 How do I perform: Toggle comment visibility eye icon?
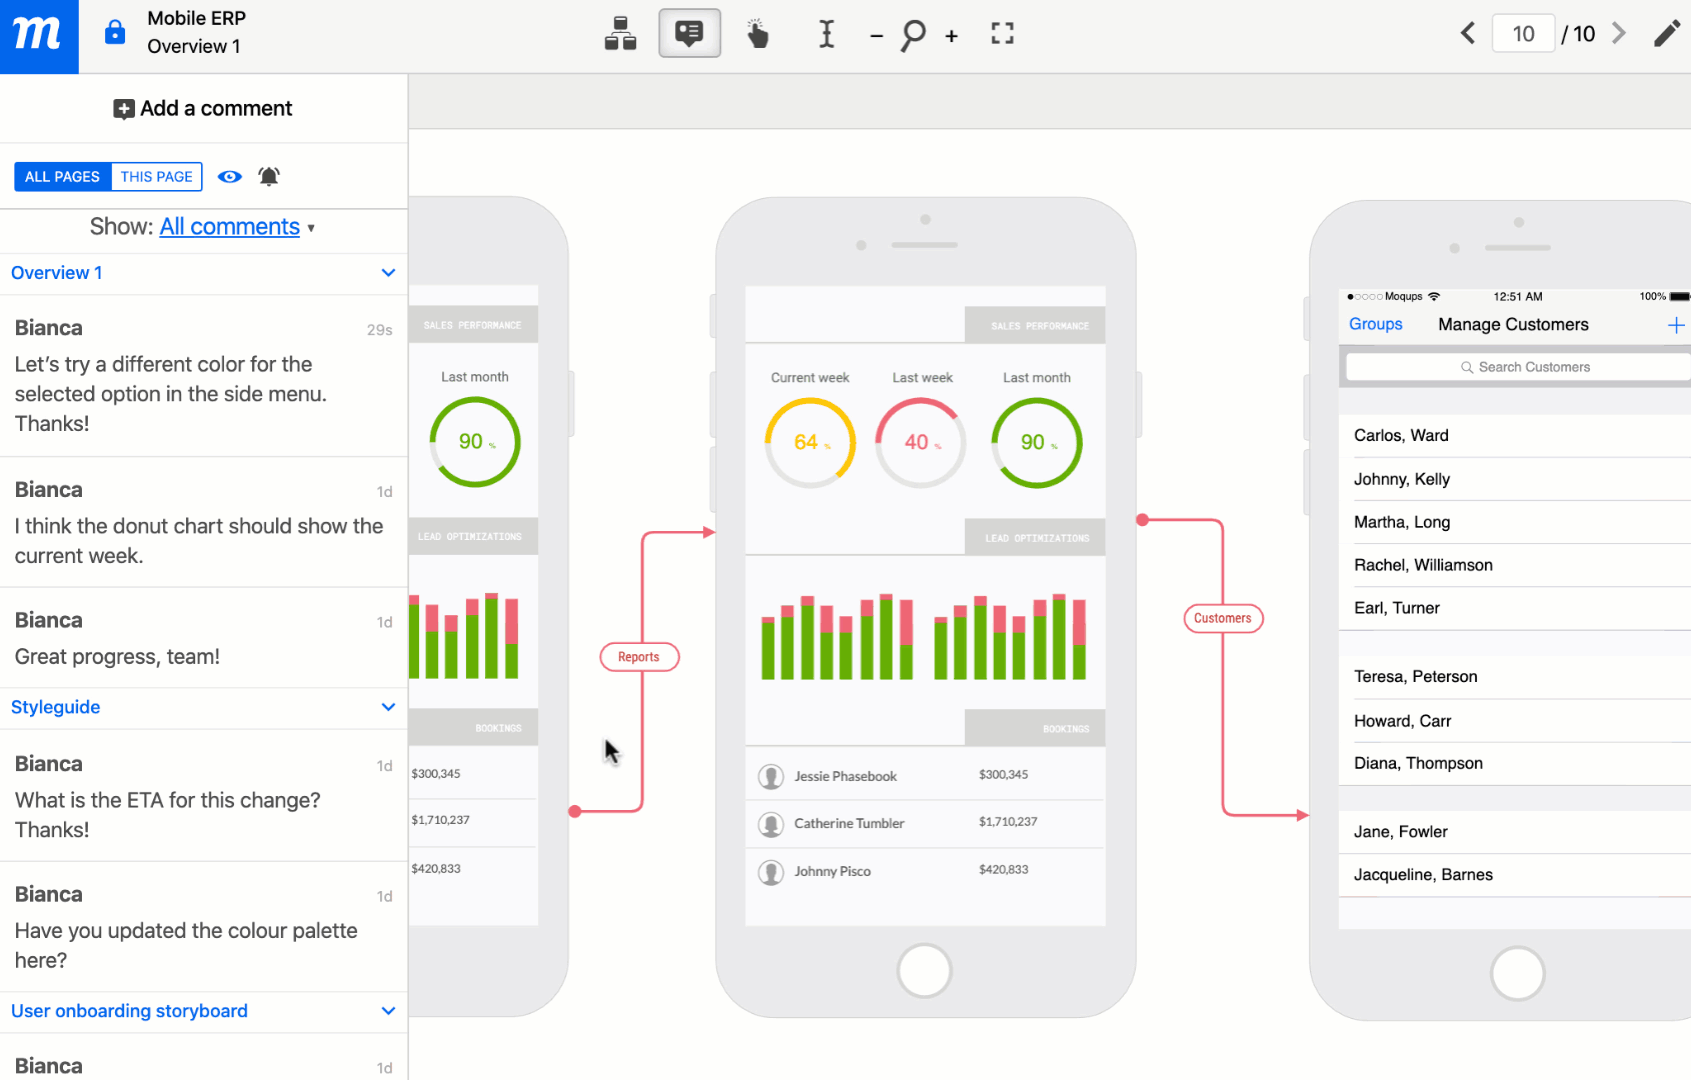click(x=230, y=177)
